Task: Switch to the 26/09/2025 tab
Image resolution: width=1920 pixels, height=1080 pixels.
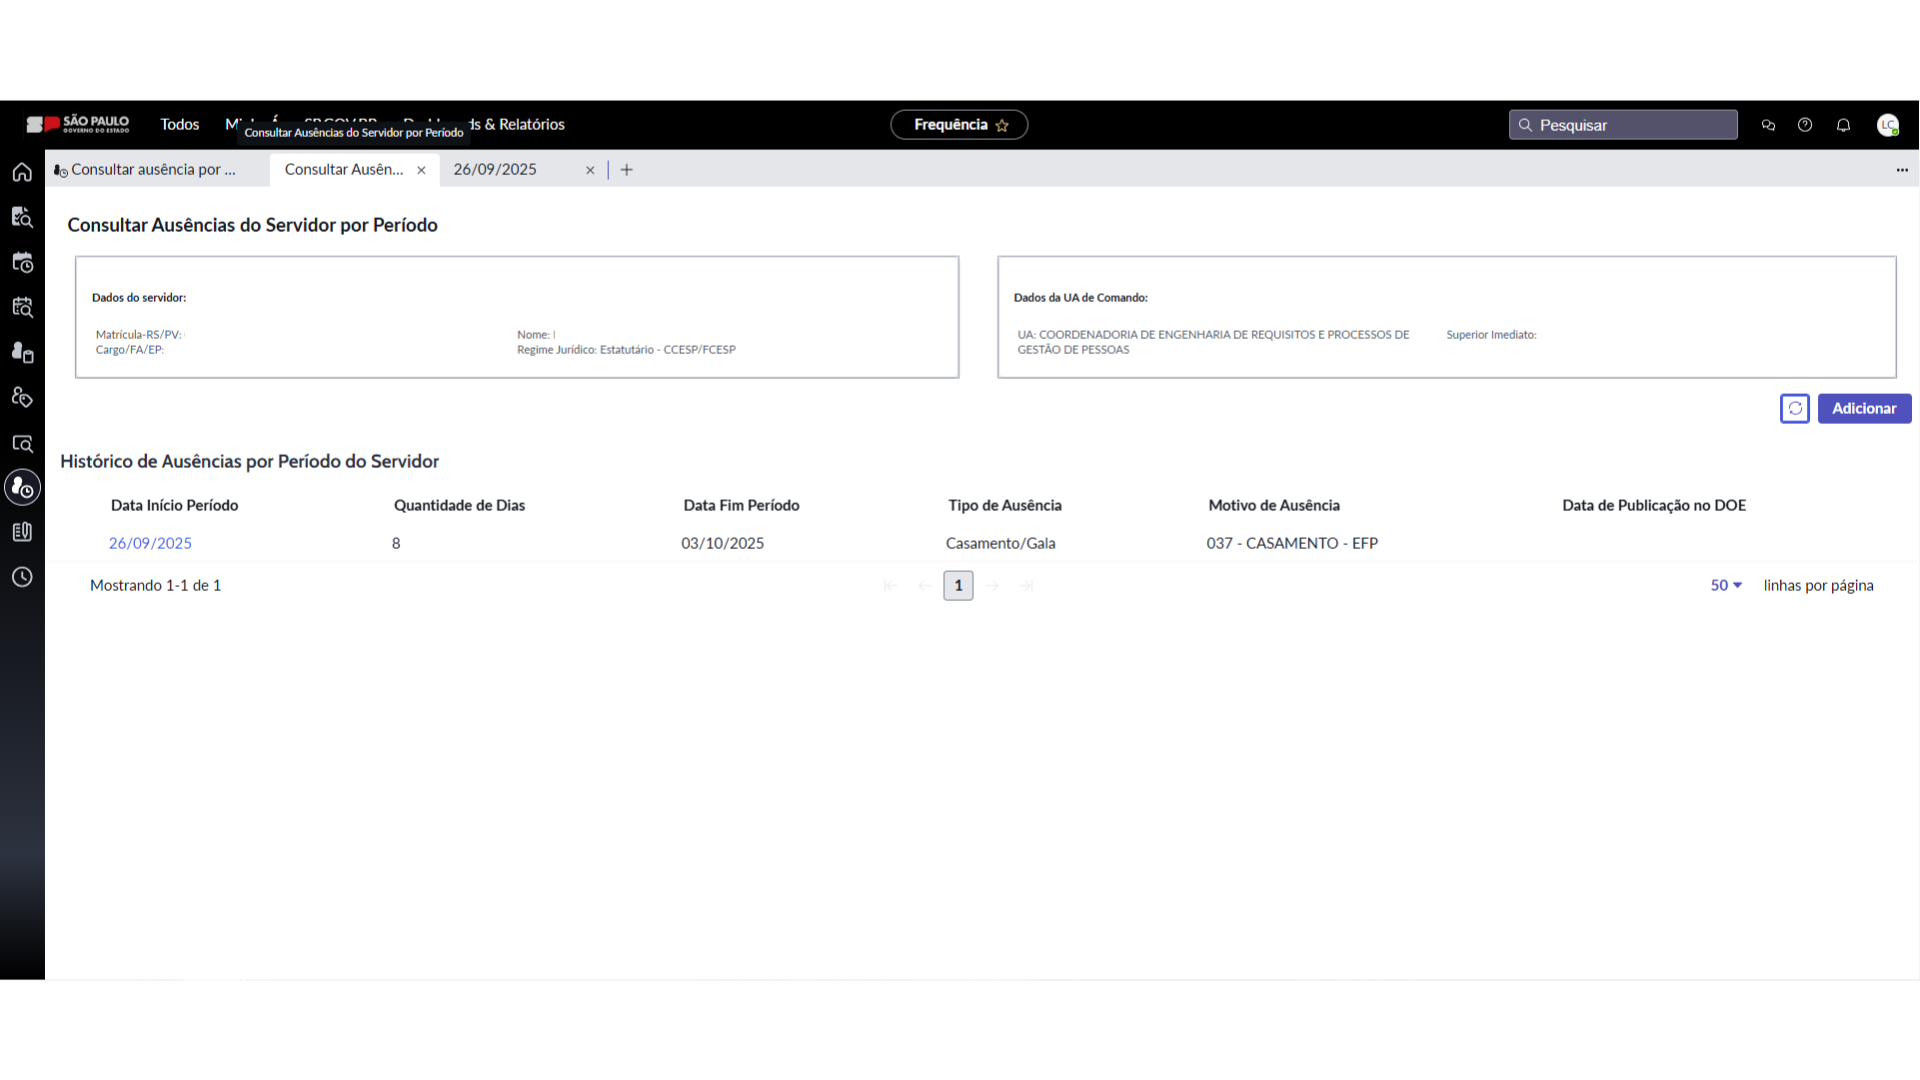Action: coord(496,169)
